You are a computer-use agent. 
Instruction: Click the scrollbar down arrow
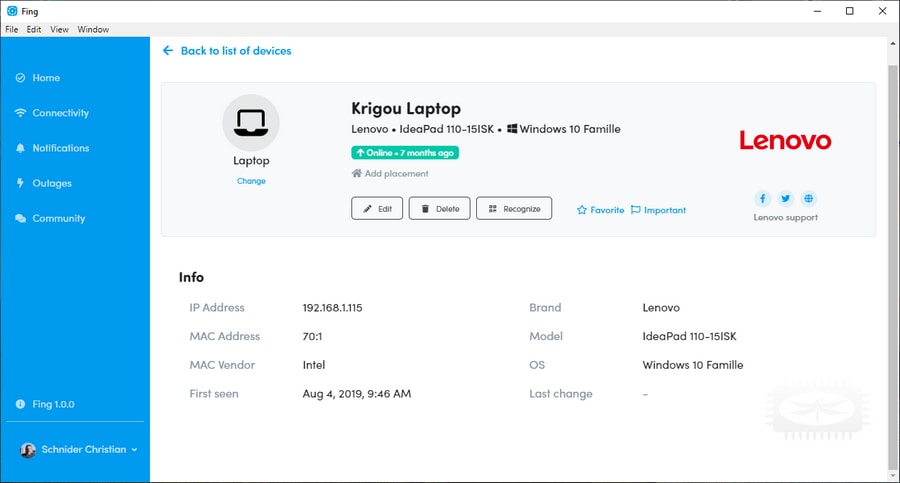893,476
